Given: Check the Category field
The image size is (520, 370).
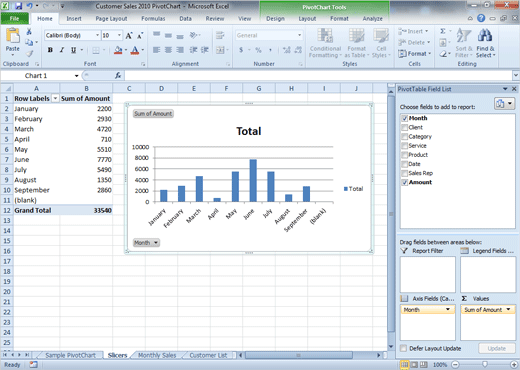Looking at the screenshot, I should [405, 137].
